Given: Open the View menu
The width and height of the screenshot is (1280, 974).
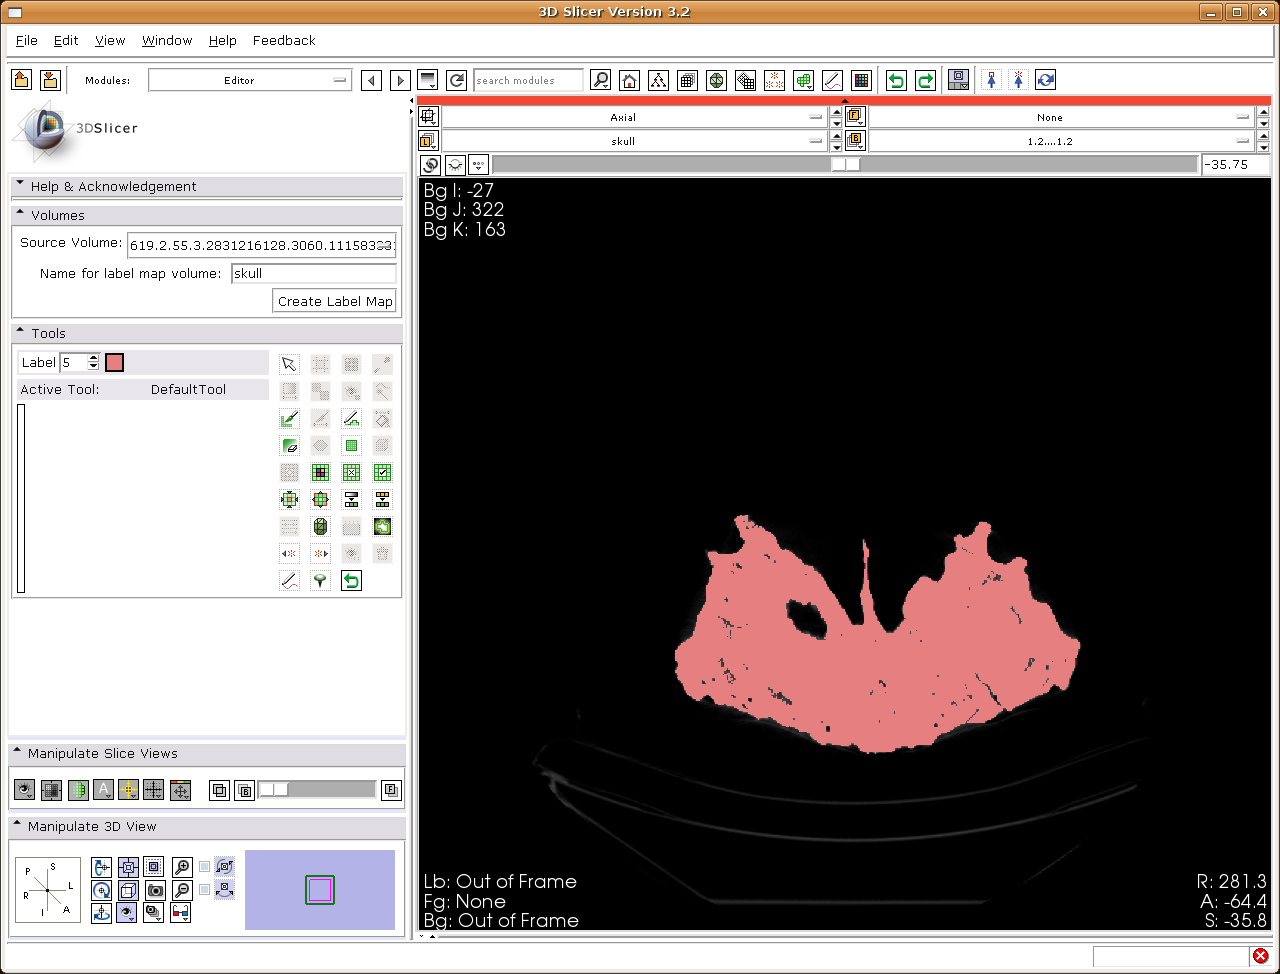Looking at the screenshot, I should (x=110, y=41).
